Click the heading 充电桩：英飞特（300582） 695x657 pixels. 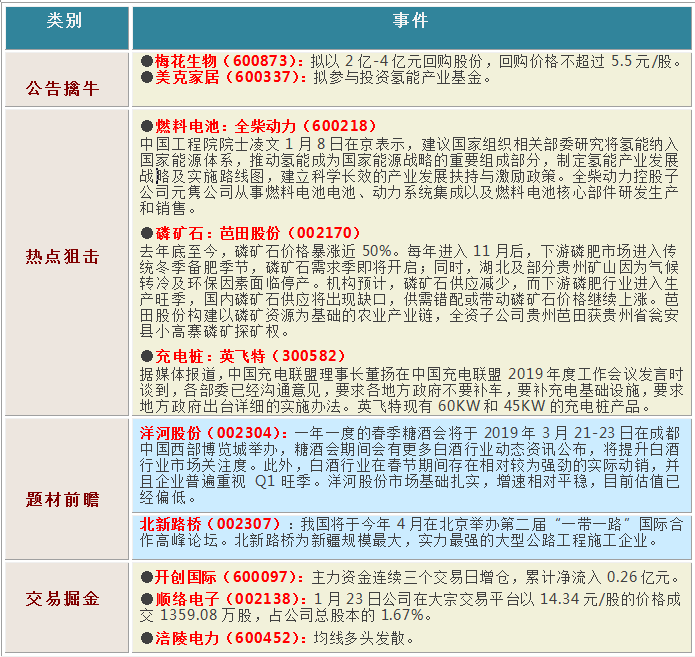point(250,356)
